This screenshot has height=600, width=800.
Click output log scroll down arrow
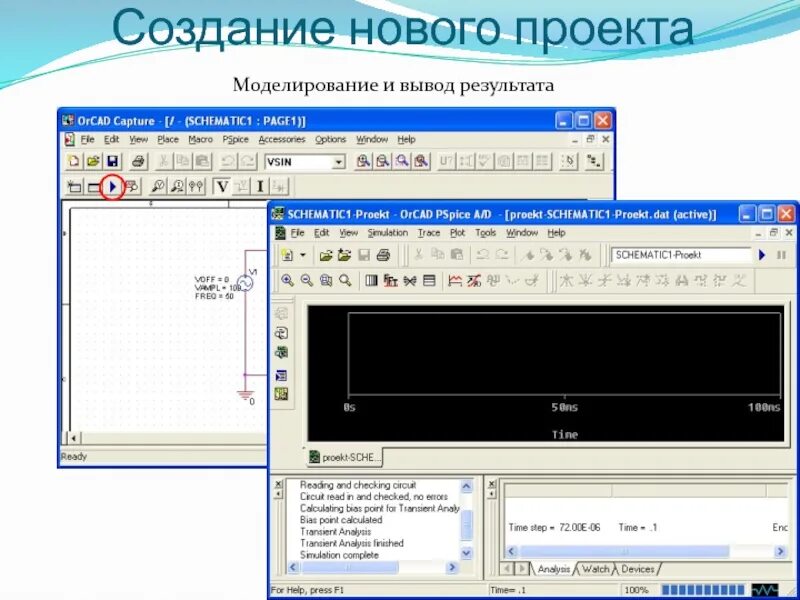pyautogui.click(x=466, y=553)
